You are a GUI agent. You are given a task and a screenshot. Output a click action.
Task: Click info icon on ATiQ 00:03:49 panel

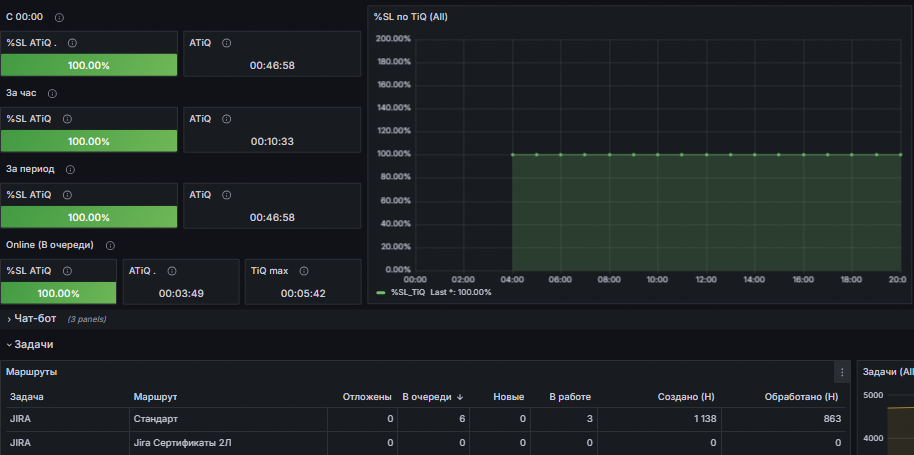click(x=171, y=271)
